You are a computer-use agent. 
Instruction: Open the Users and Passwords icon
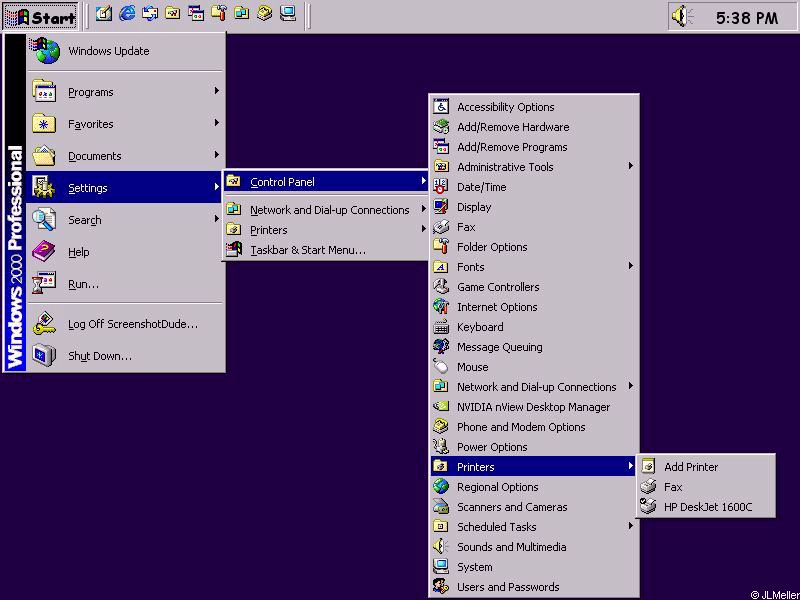[x=441, y=586]
